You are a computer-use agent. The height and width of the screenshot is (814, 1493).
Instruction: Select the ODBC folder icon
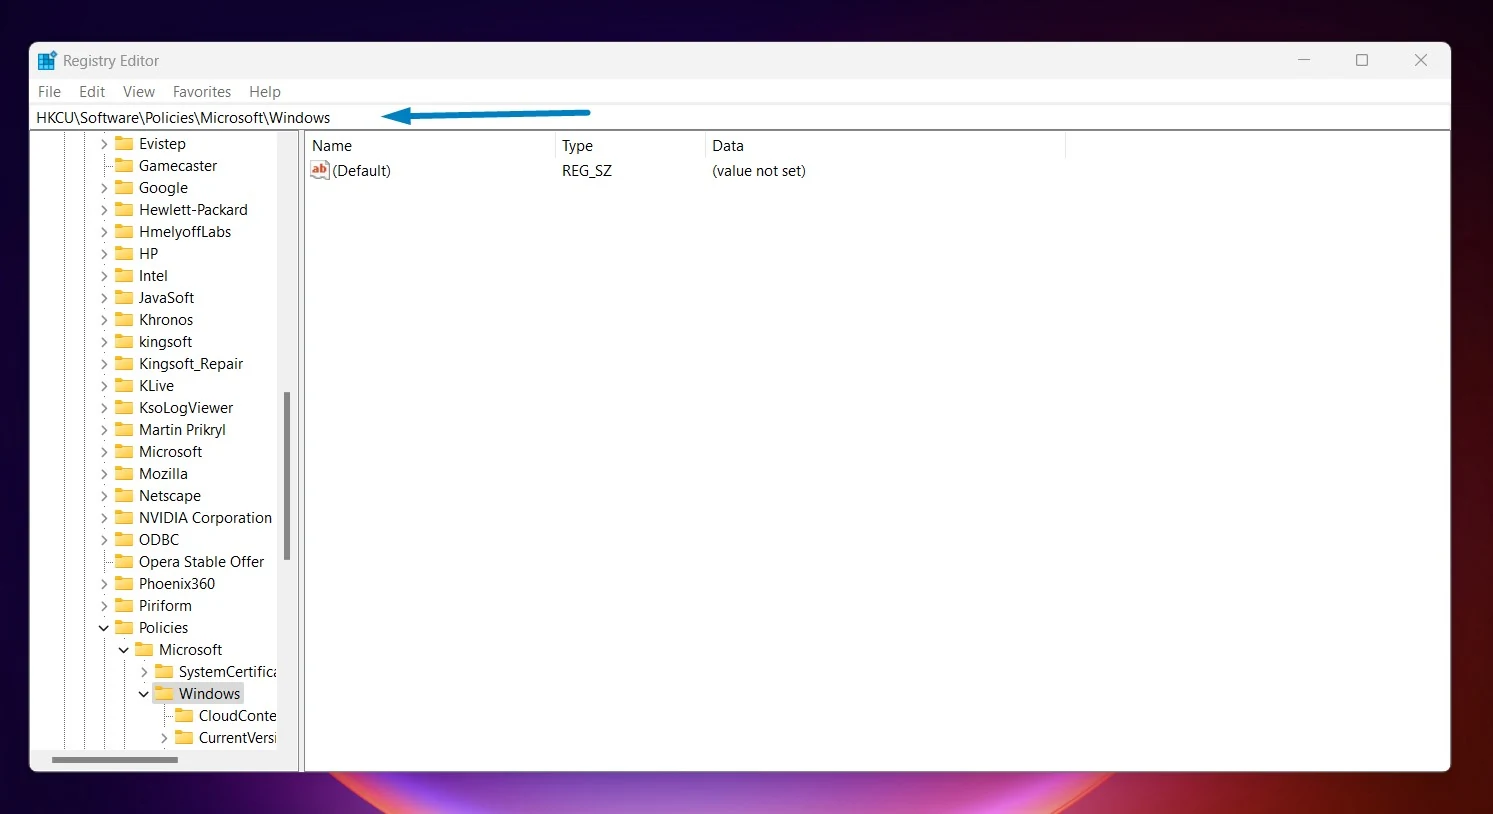[x=124, y=540]
